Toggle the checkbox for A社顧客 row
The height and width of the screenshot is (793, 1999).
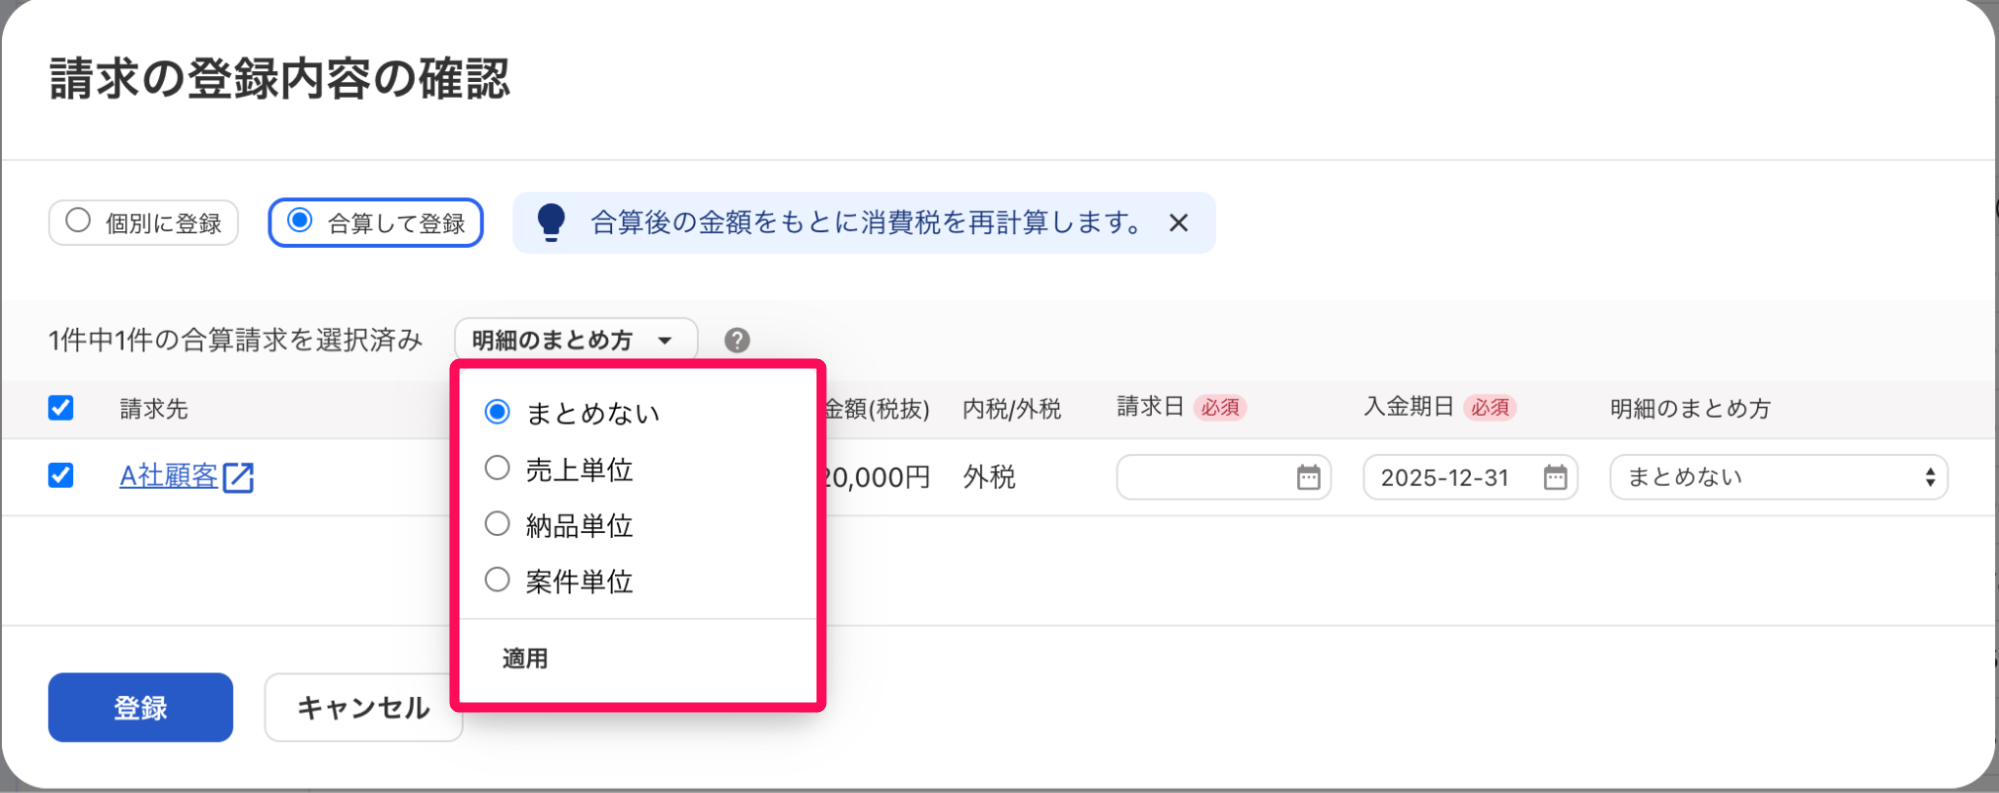[61, 475]
